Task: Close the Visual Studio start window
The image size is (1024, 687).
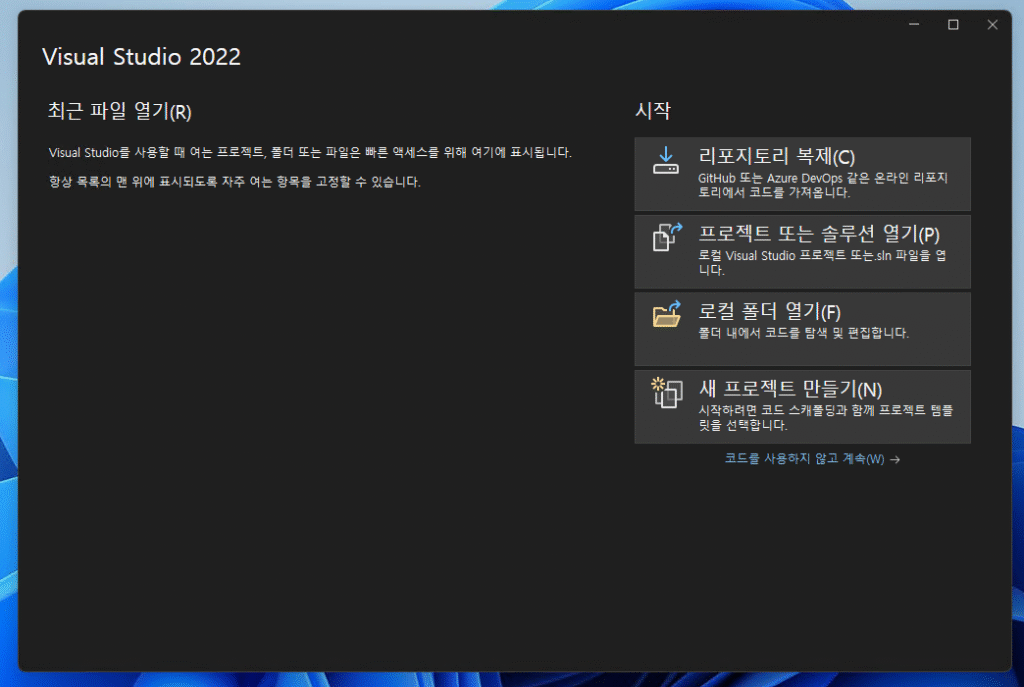Action: pos(992,24)
